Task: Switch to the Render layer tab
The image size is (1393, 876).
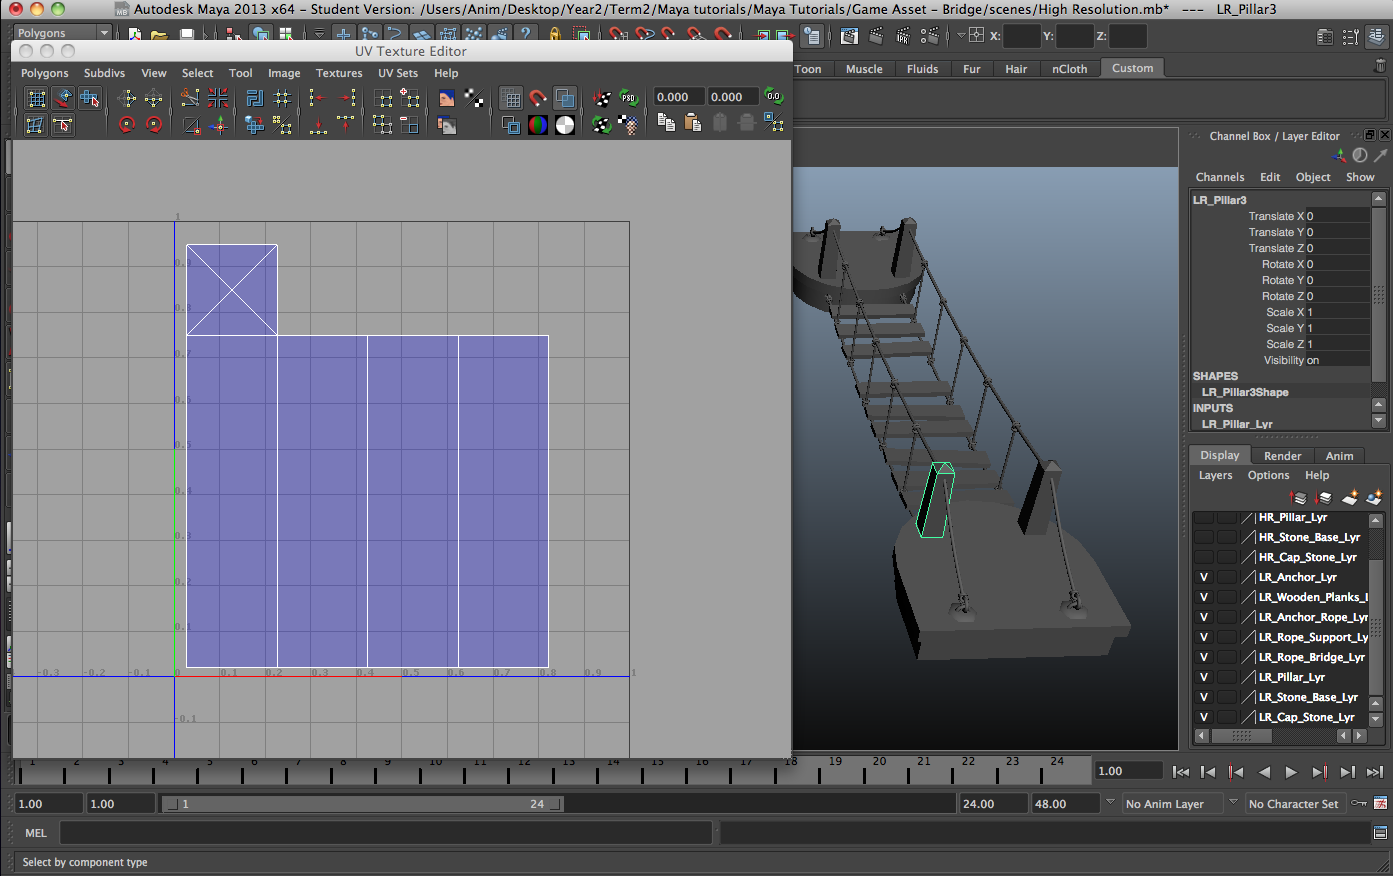Action: (x=1282, y=456)
